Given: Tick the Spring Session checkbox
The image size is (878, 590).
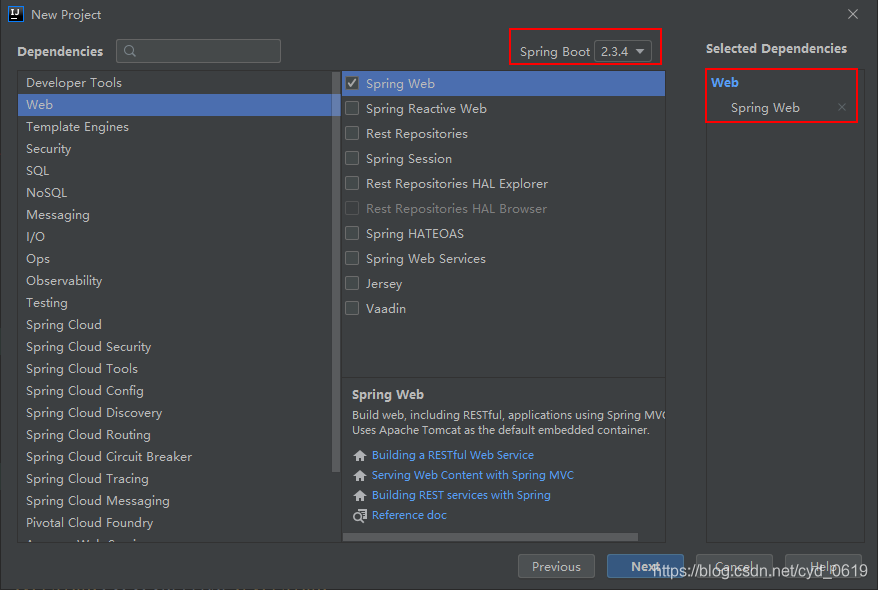Looking at the screenshot, I should (x=352, y=158).
